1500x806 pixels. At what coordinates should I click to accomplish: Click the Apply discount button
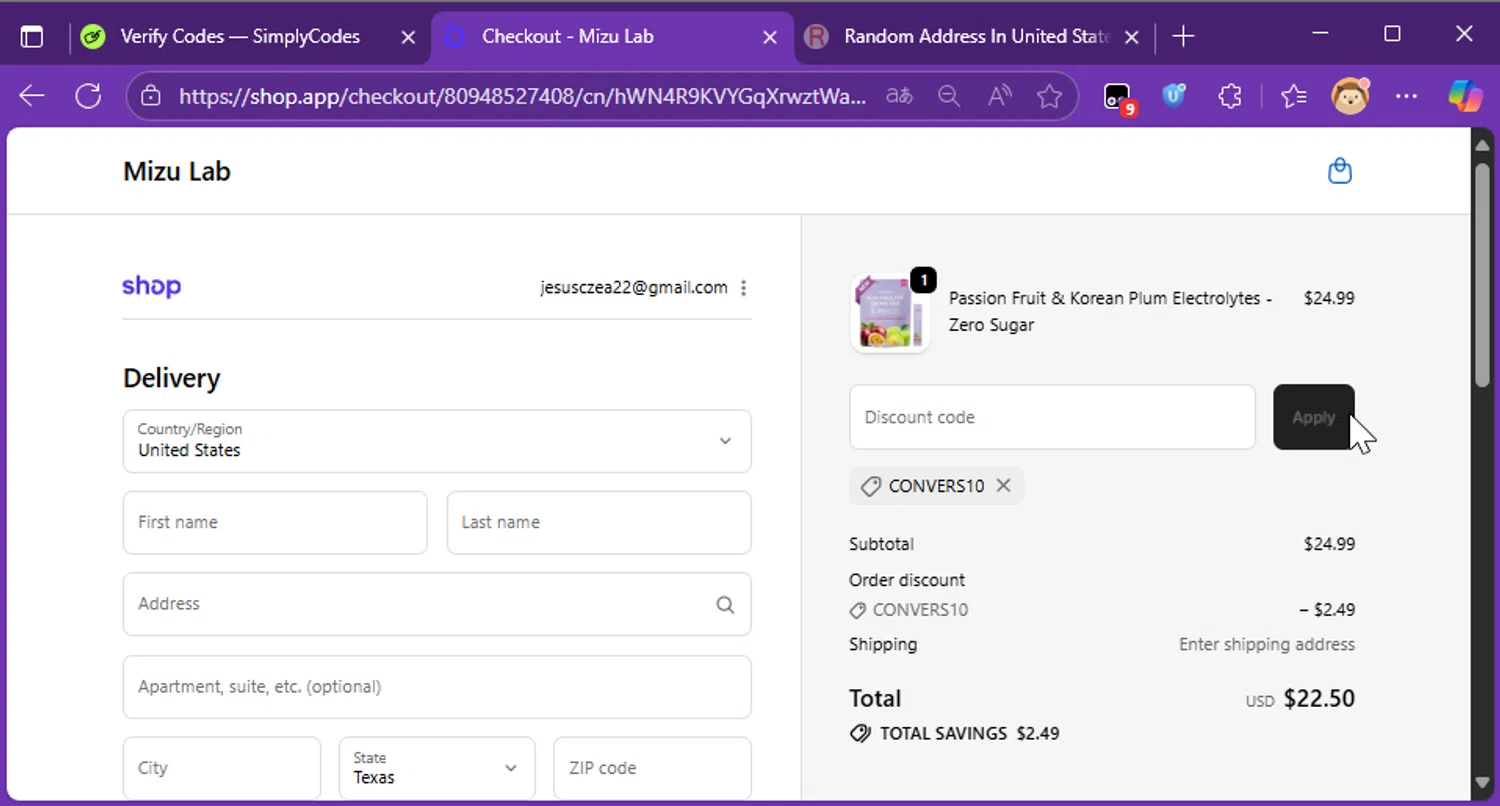(x=1314, y=417)
